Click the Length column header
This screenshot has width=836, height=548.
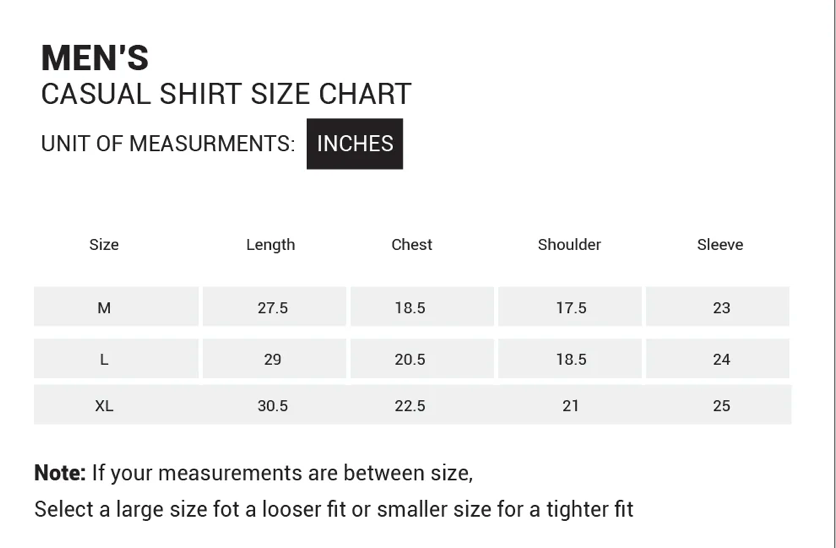(x=270, y=245)
